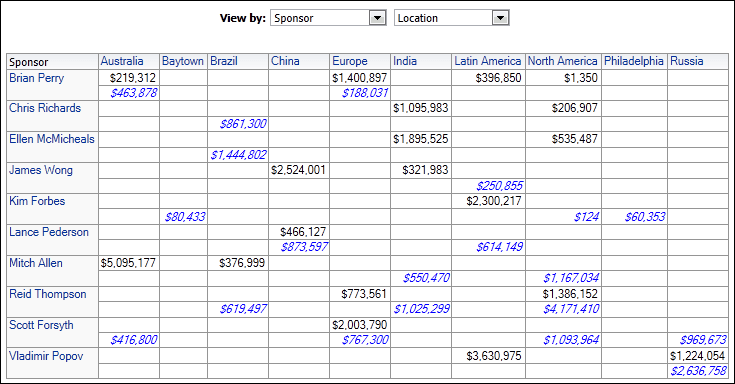
Task: Select the $466,127 China cell
Action: 299,232
